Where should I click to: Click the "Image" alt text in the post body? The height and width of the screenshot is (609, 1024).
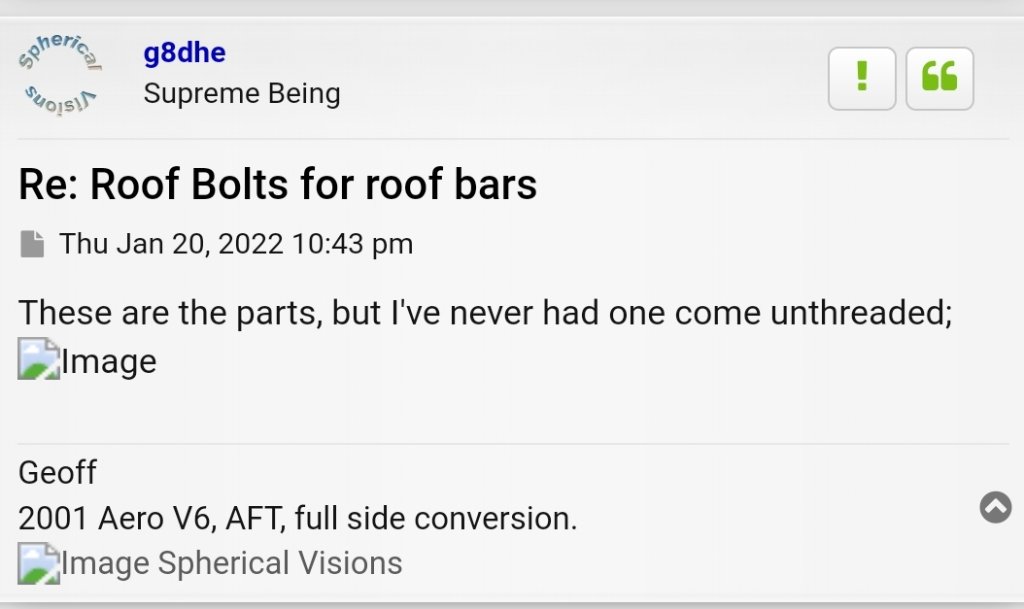[x=109, y=361]
